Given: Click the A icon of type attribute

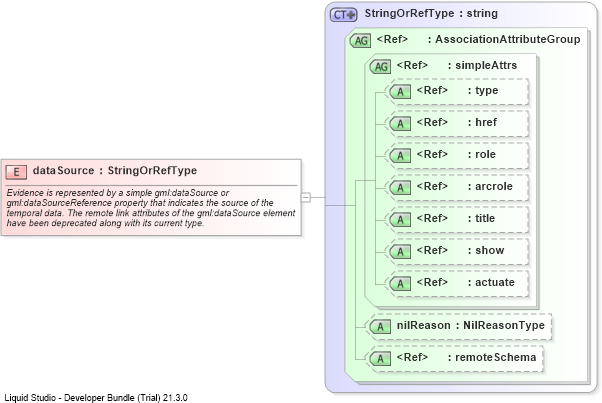Looking at the screenshot, I should click(x=400, y=92).
